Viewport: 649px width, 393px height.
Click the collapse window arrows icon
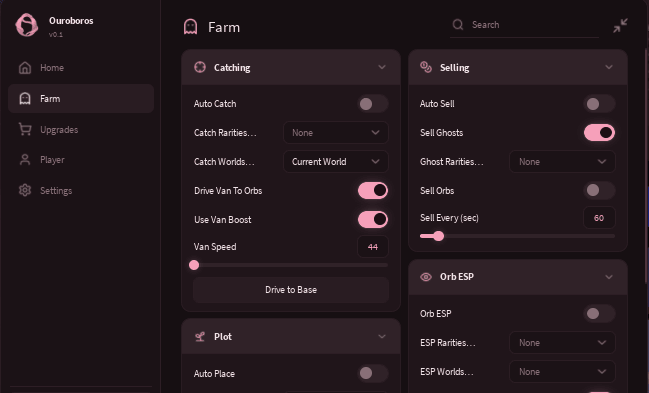click(620, 26)
